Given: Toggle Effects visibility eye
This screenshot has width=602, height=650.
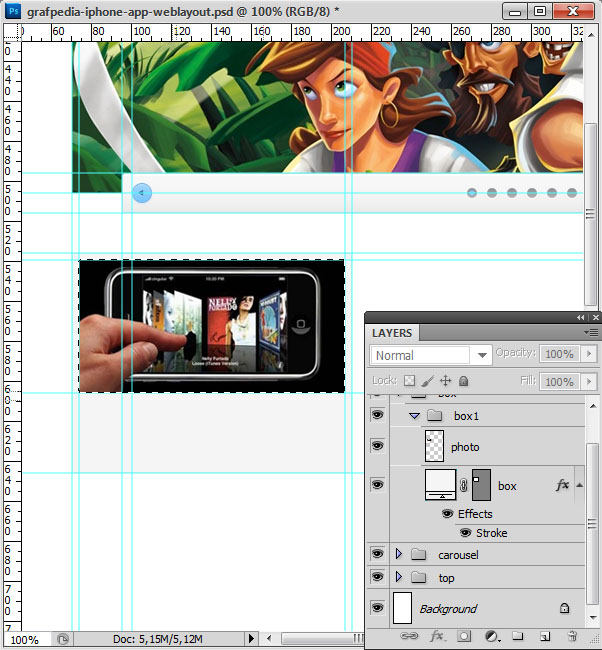Looking at the screenshot, I should (447, 514).
